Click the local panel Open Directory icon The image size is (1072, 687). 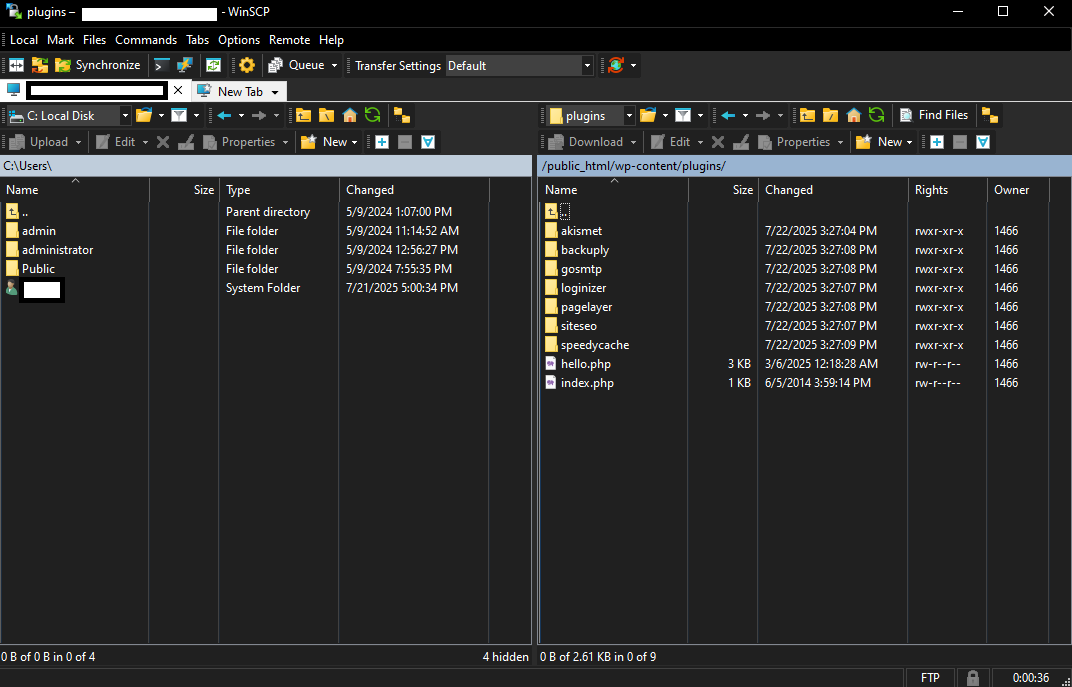pos(144,115)
